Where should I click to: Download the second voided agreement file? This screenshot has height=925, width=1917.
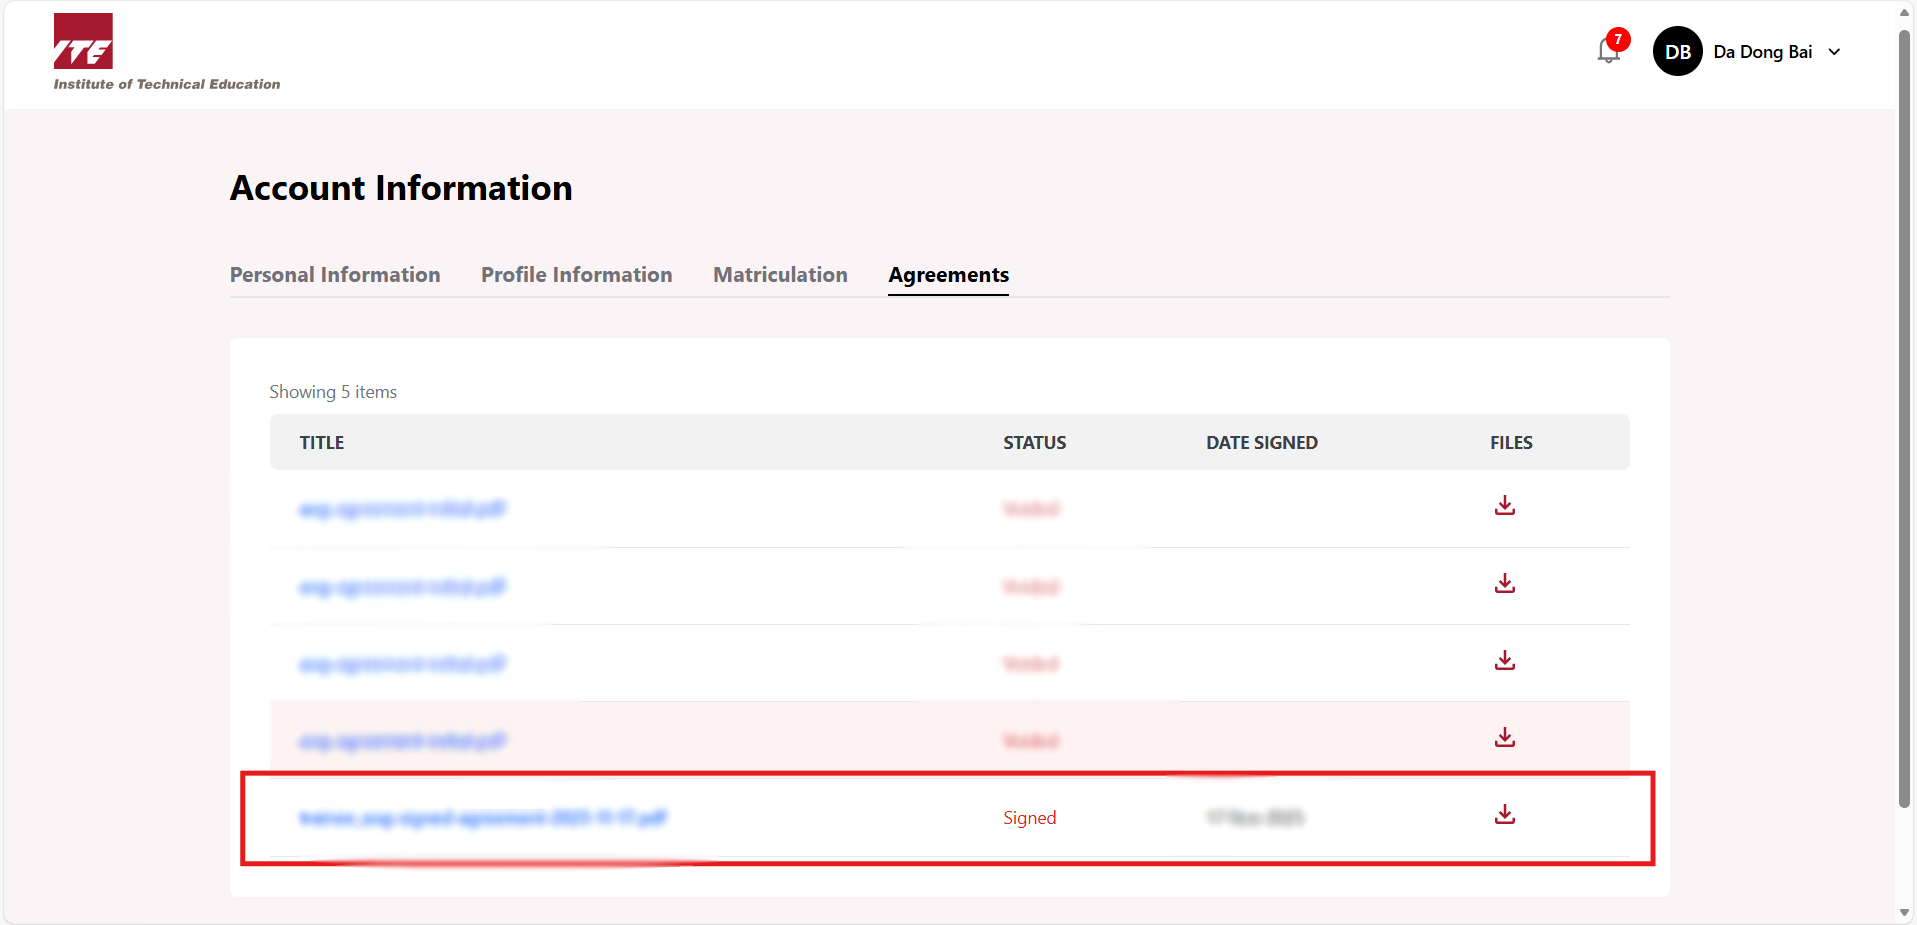[1504, 583]
